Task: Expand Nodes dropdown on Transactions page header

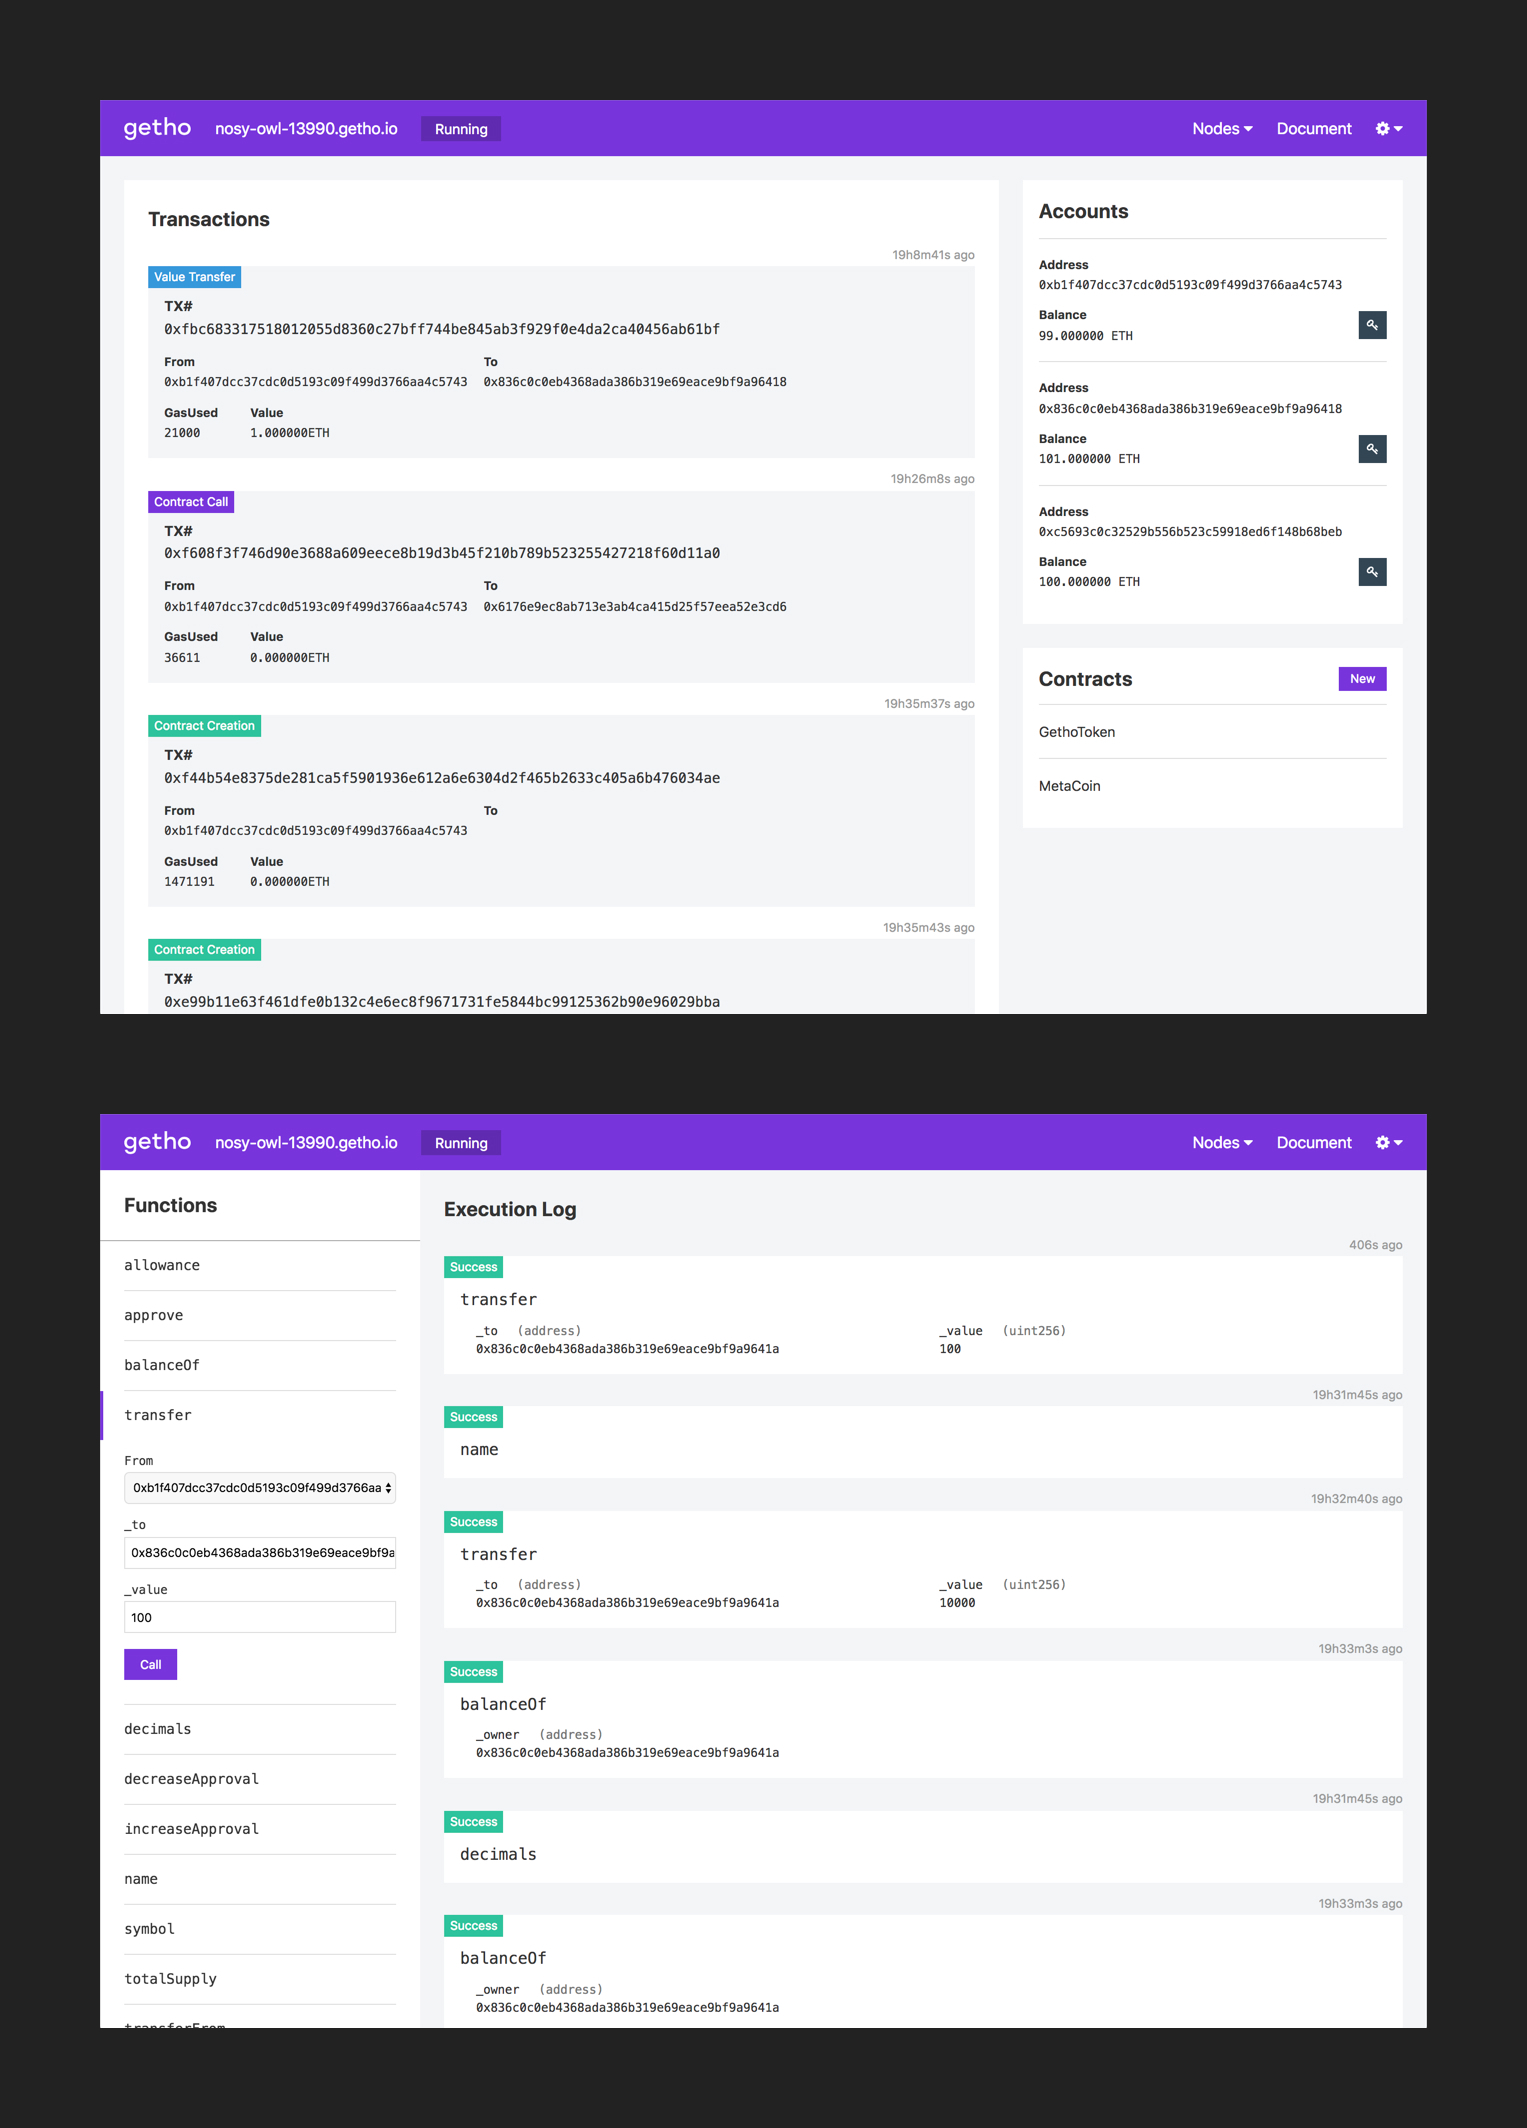Action: tap(1221, 129)
